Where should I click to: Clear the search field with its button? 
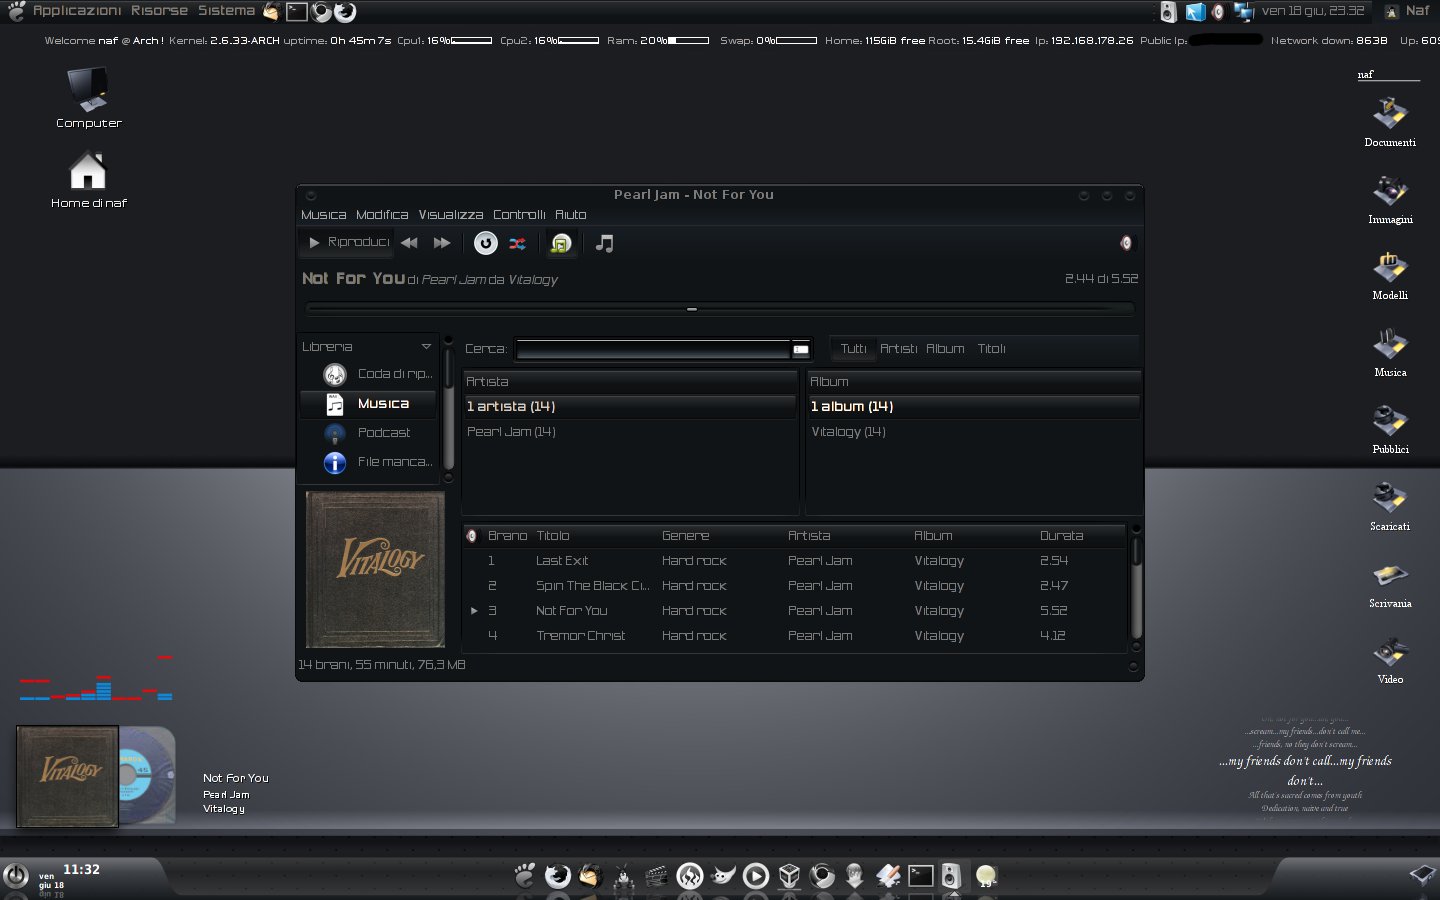pos(801,349)
